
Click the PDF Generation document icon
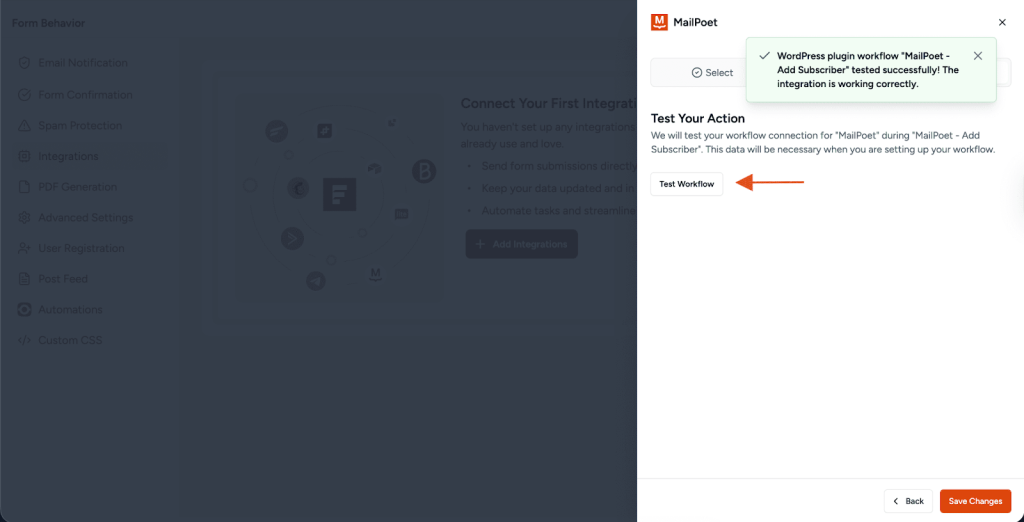coord(25,187)
